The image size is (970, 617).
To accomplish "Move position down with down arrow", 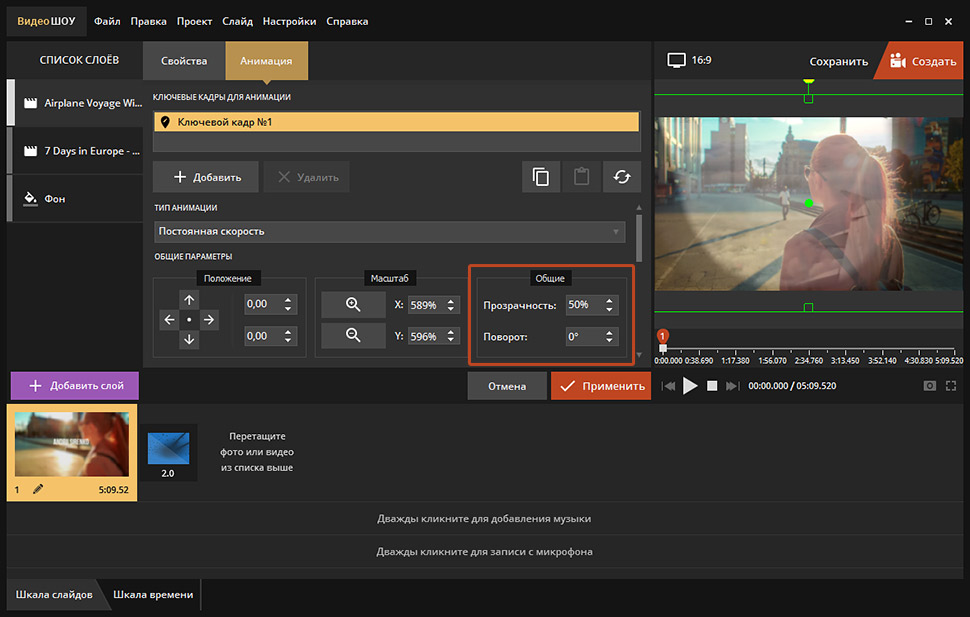I will tap(189, 340).
